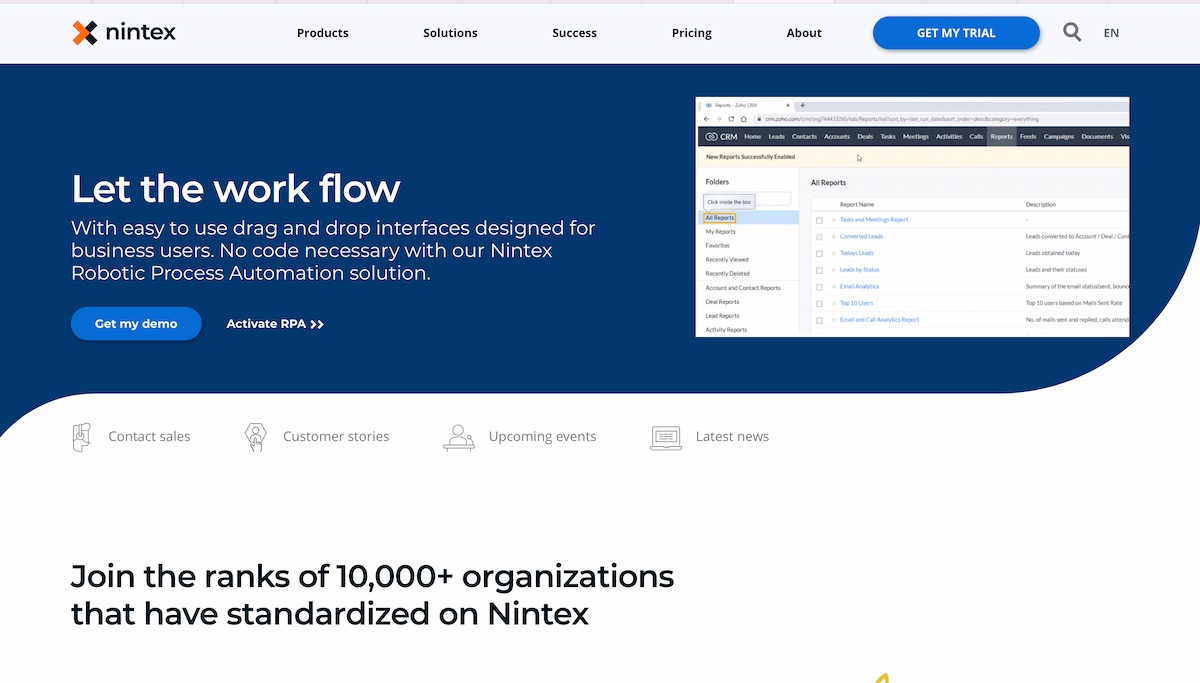The image size is (1200, 683).
Task: Check the Tasks and Meetings Report checkbox
Action: click(819, 220)
